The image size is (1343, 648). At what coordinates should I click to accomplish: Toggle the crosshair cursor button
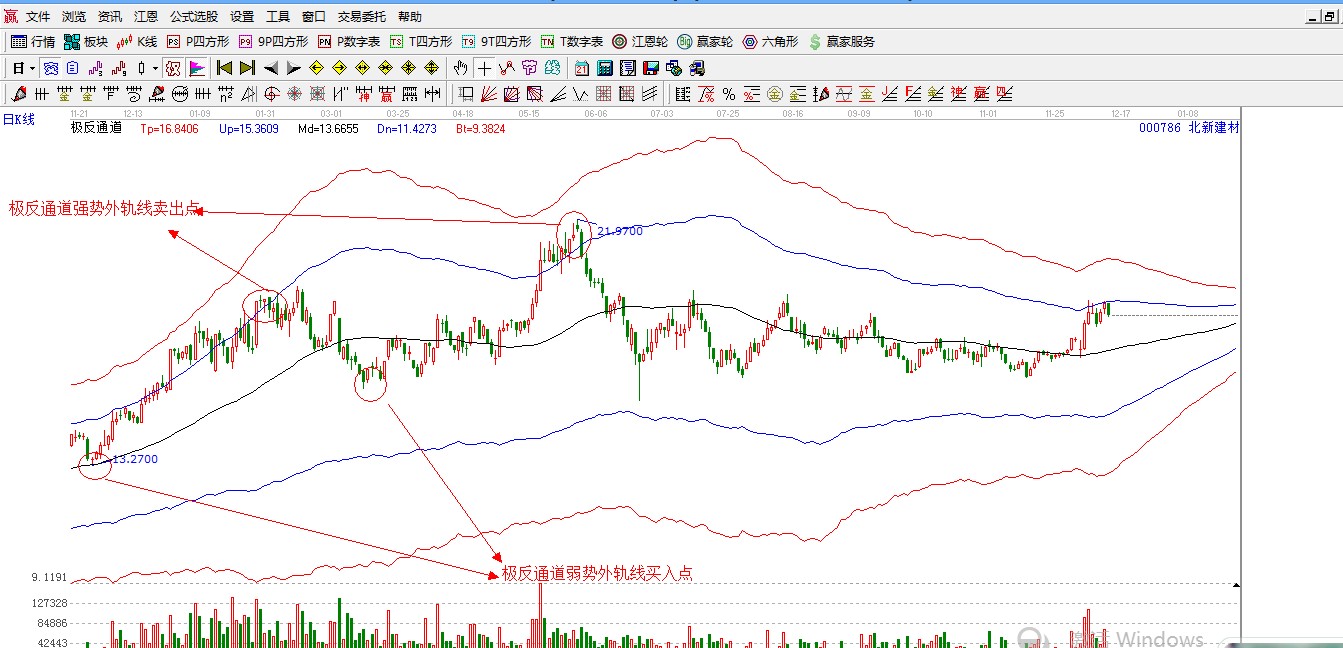point(484,68)
